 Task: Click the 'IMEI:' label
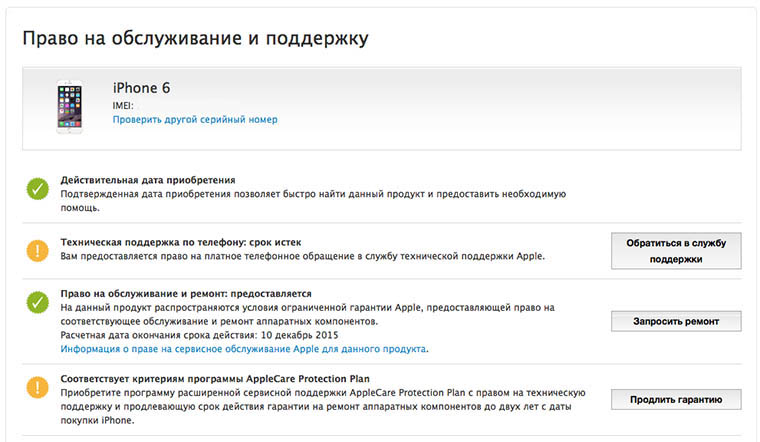click(123, 106)
